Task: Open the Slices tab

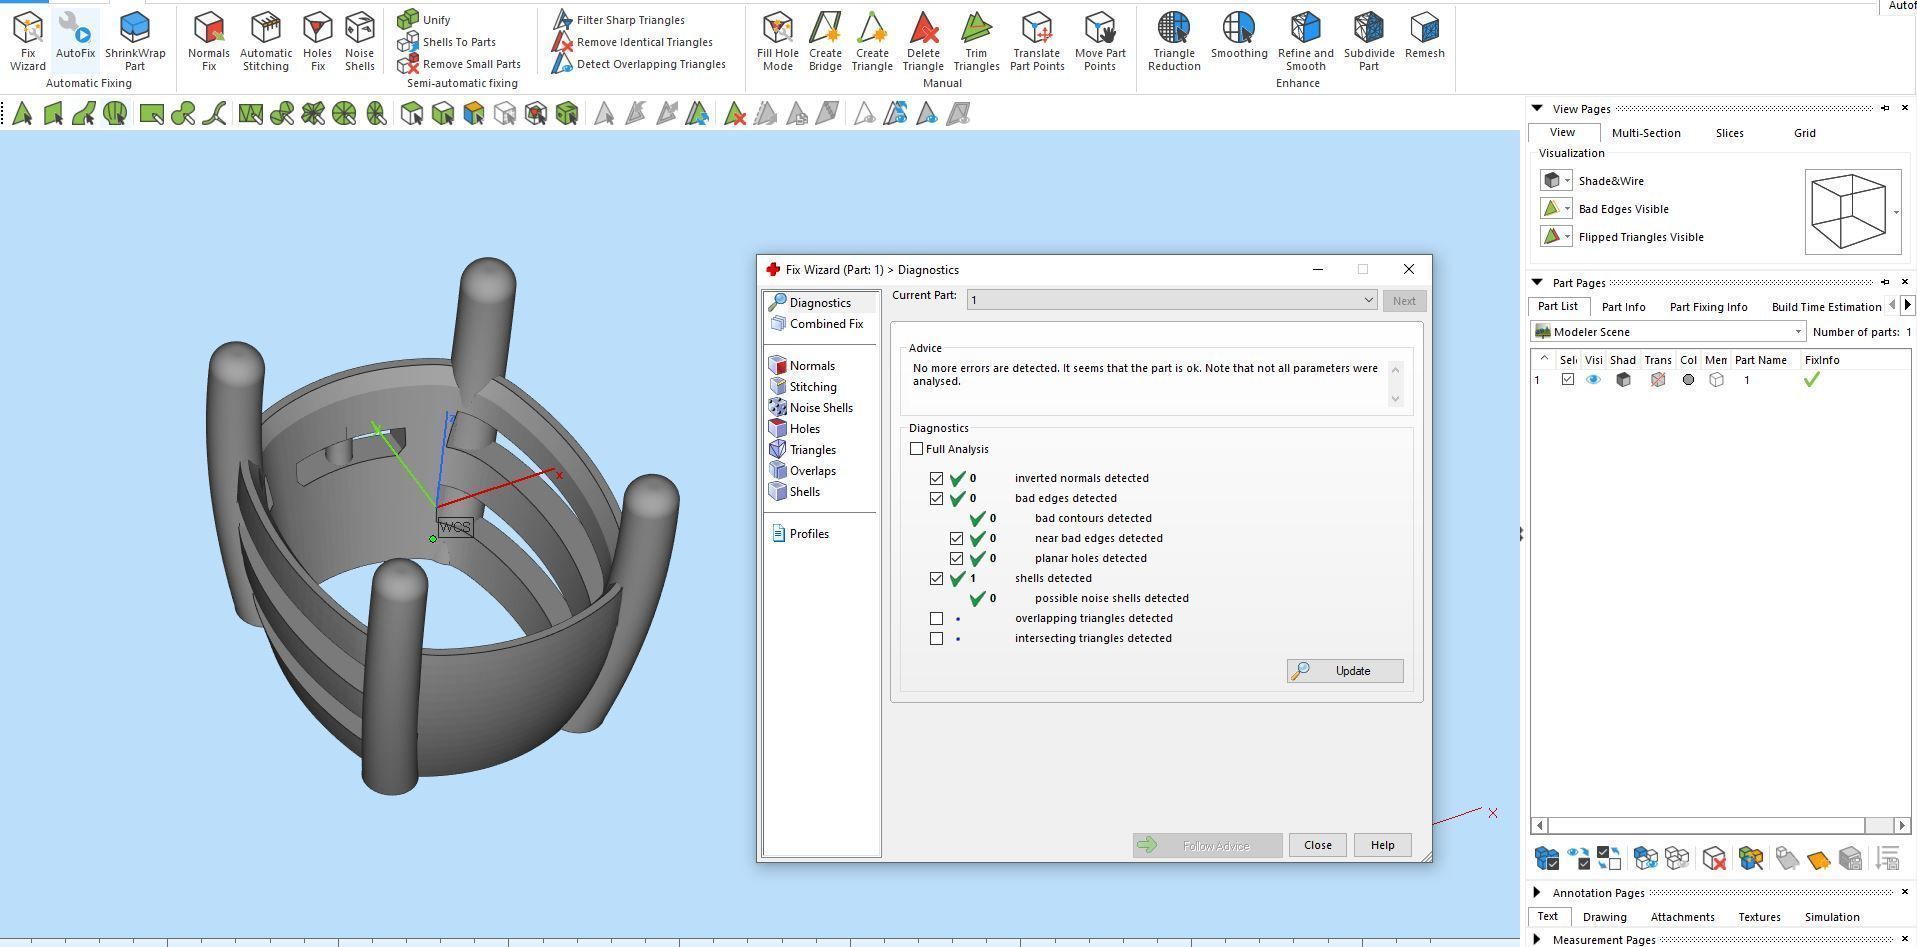Action: click(x=1730, y=133)
